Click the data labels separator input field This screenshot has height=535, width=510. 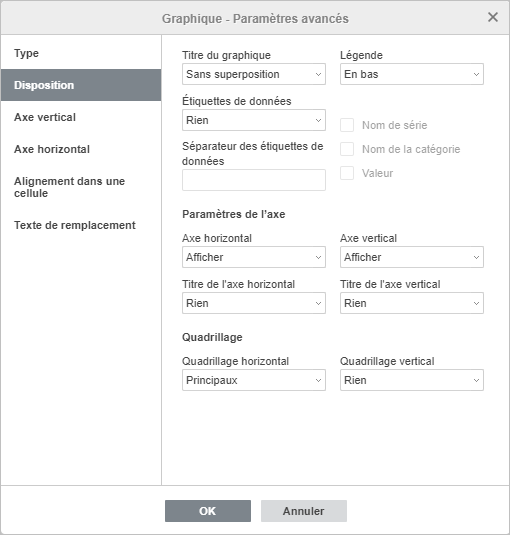coord(253,180)
